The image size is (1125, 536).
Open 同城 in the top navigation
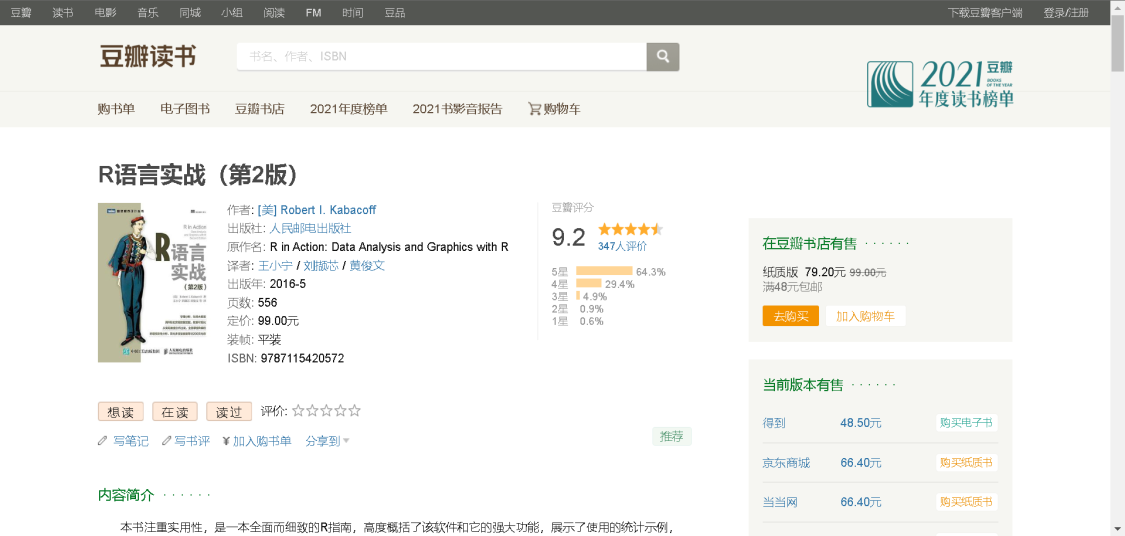[x=190, y=13]
